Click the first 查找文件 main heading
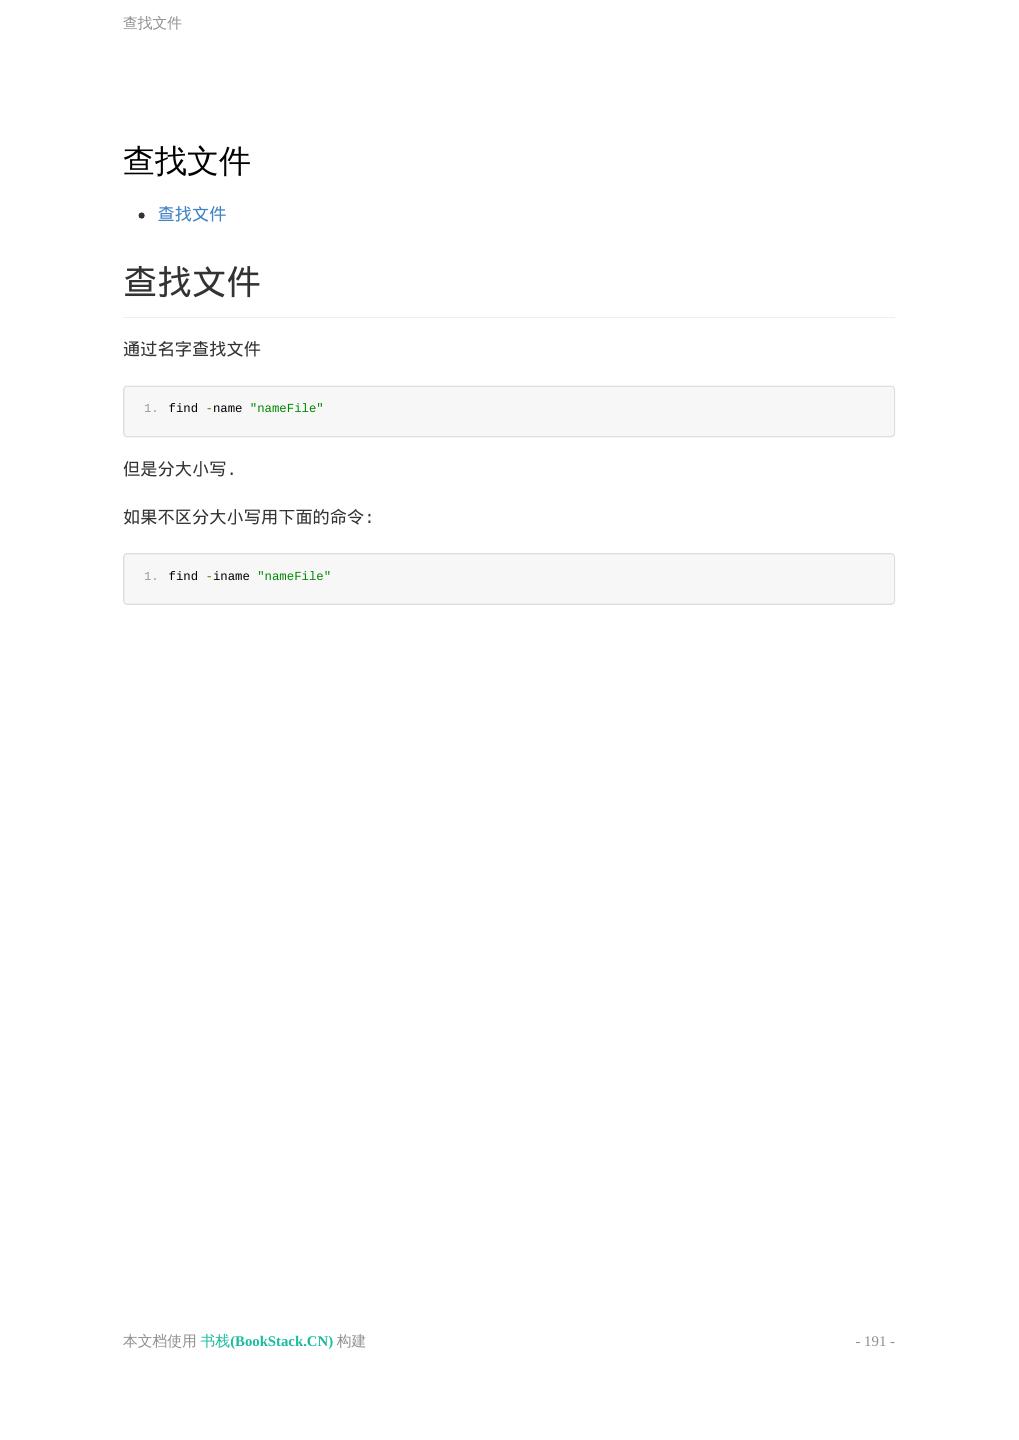Screen dimensions: 1019x1440 pos(187,161)
